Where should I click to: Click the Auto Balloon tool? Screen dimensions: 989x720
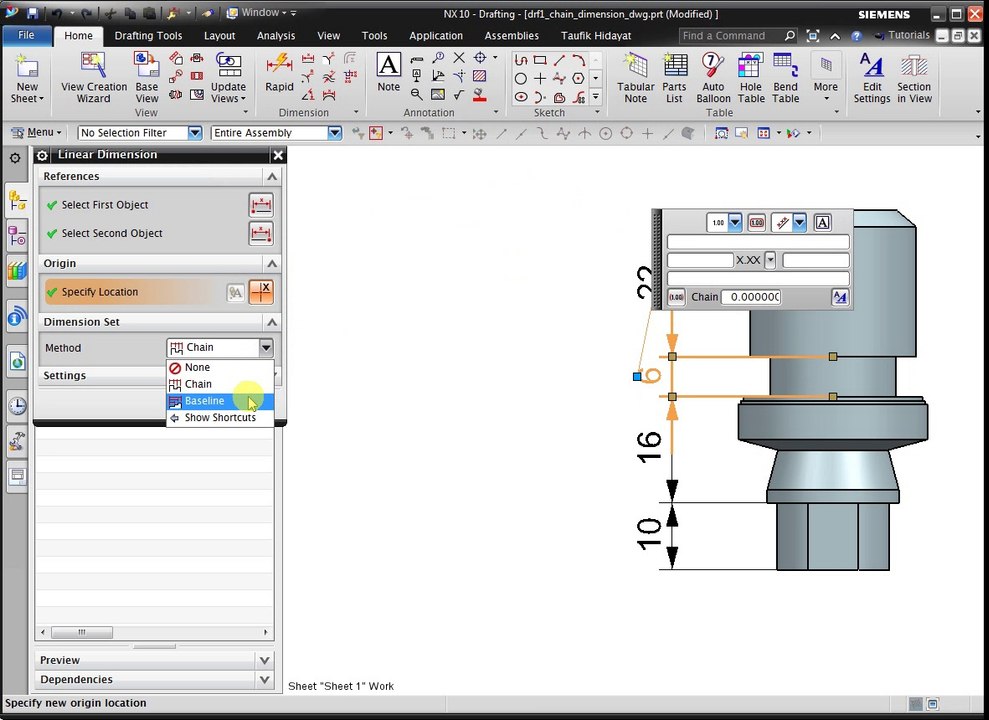pos(713,78)
